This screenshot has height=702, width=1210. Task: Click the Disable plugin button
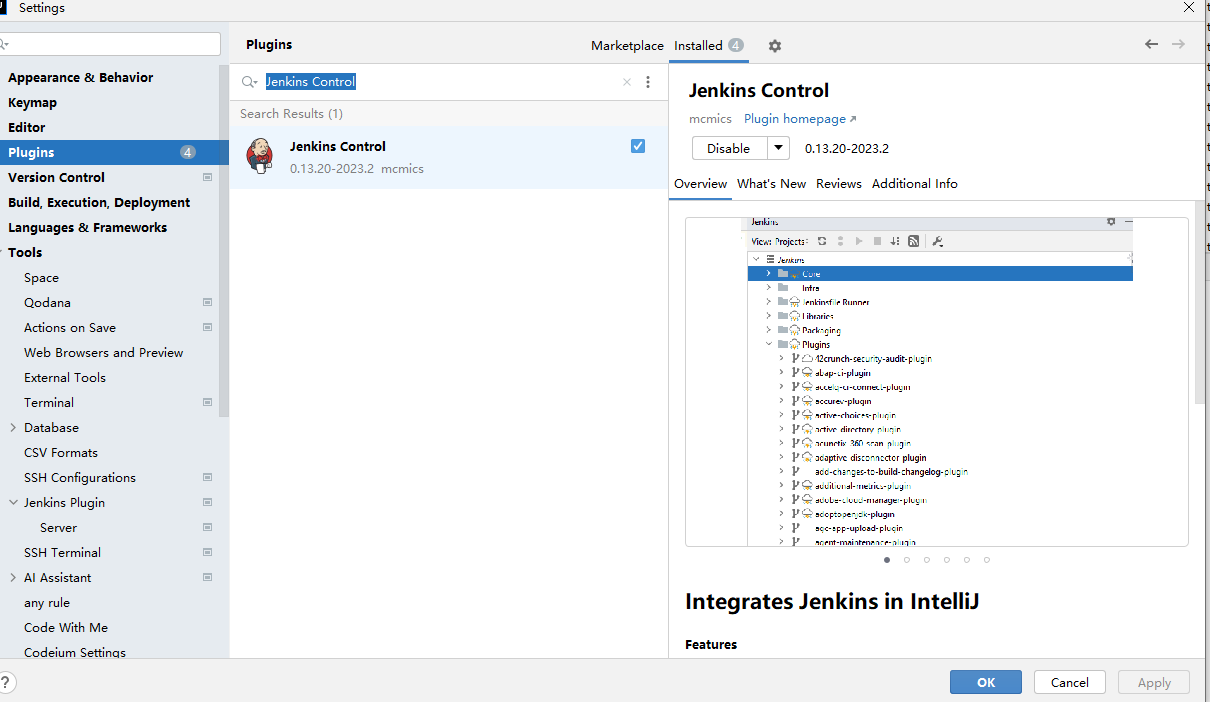click(729, 148)
